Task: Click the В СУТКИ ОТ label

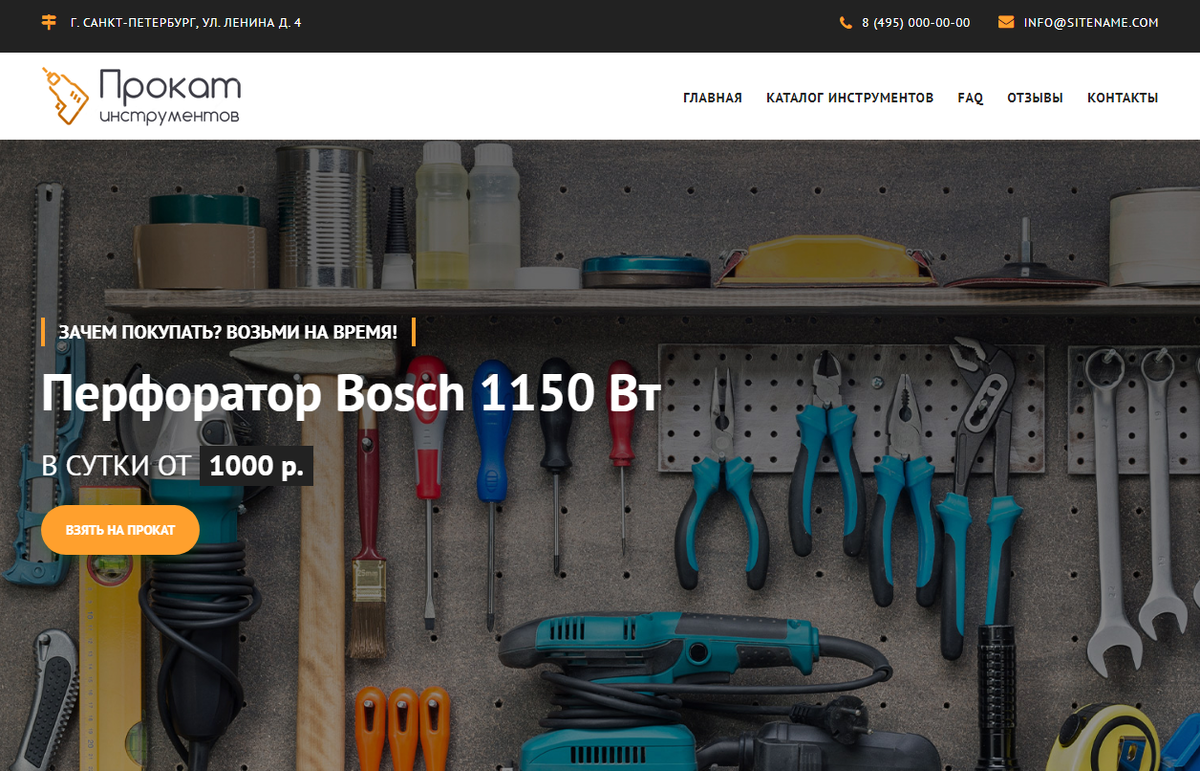Action: pos(113,464)
